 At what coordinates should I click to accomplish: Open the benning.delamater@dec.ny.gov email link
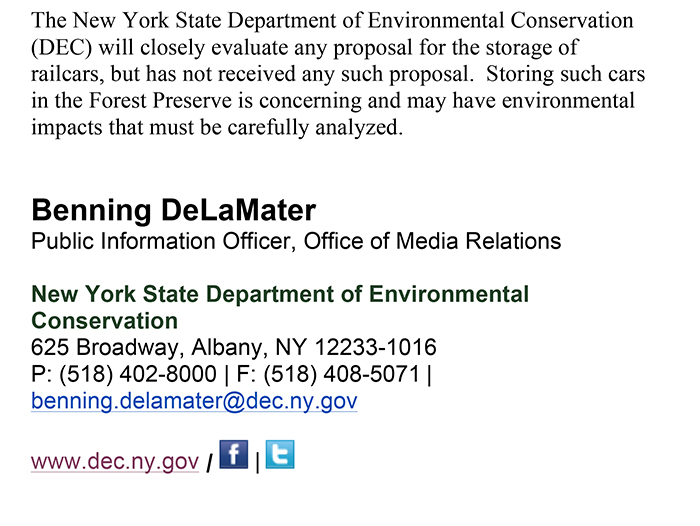[x=194, y=401]
